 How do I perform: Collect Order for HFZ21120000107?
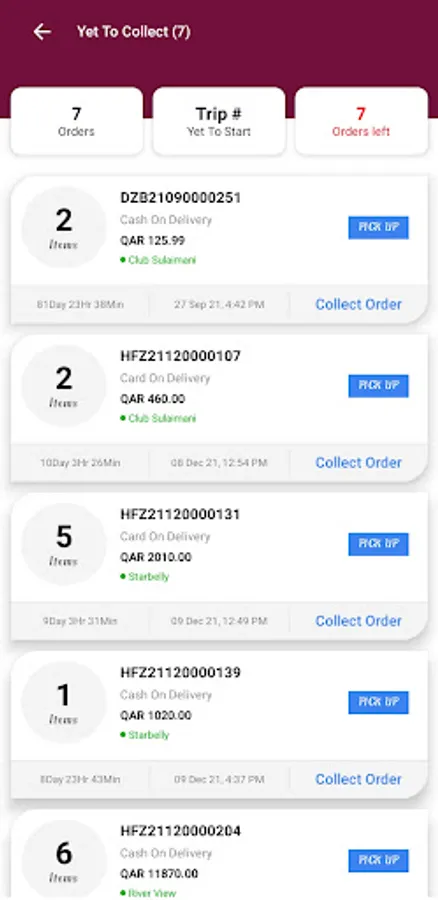coord(358,463)
